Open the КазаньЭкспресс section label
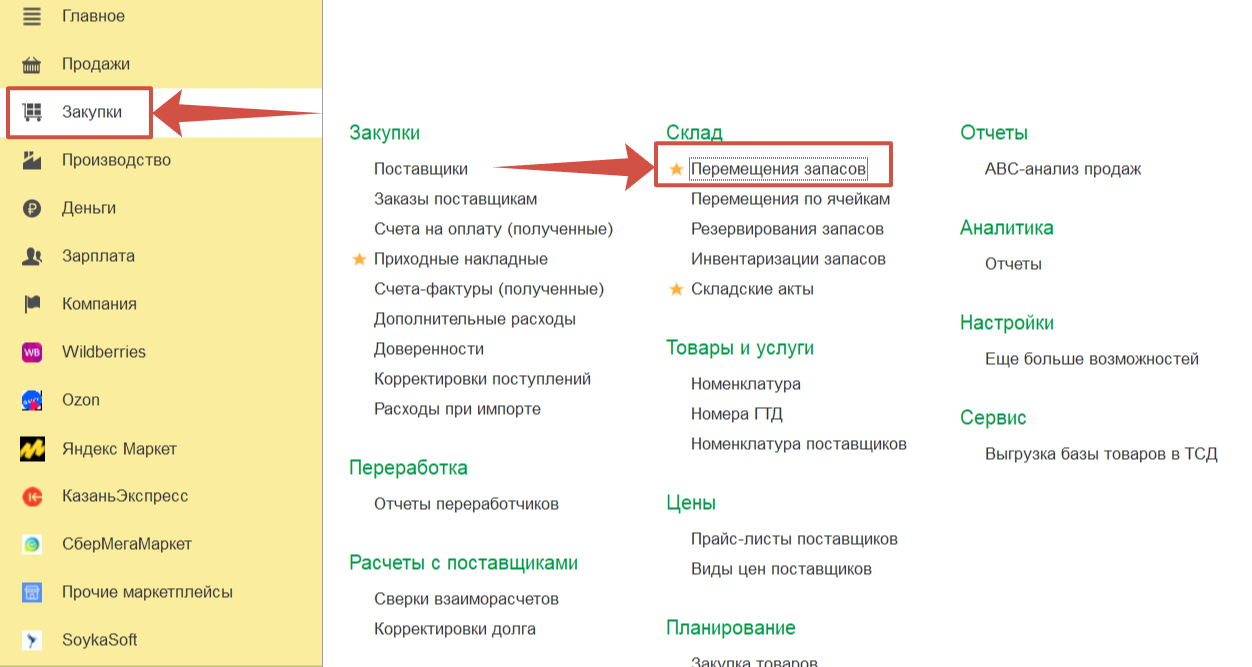1252x667 pixels. 125,496
